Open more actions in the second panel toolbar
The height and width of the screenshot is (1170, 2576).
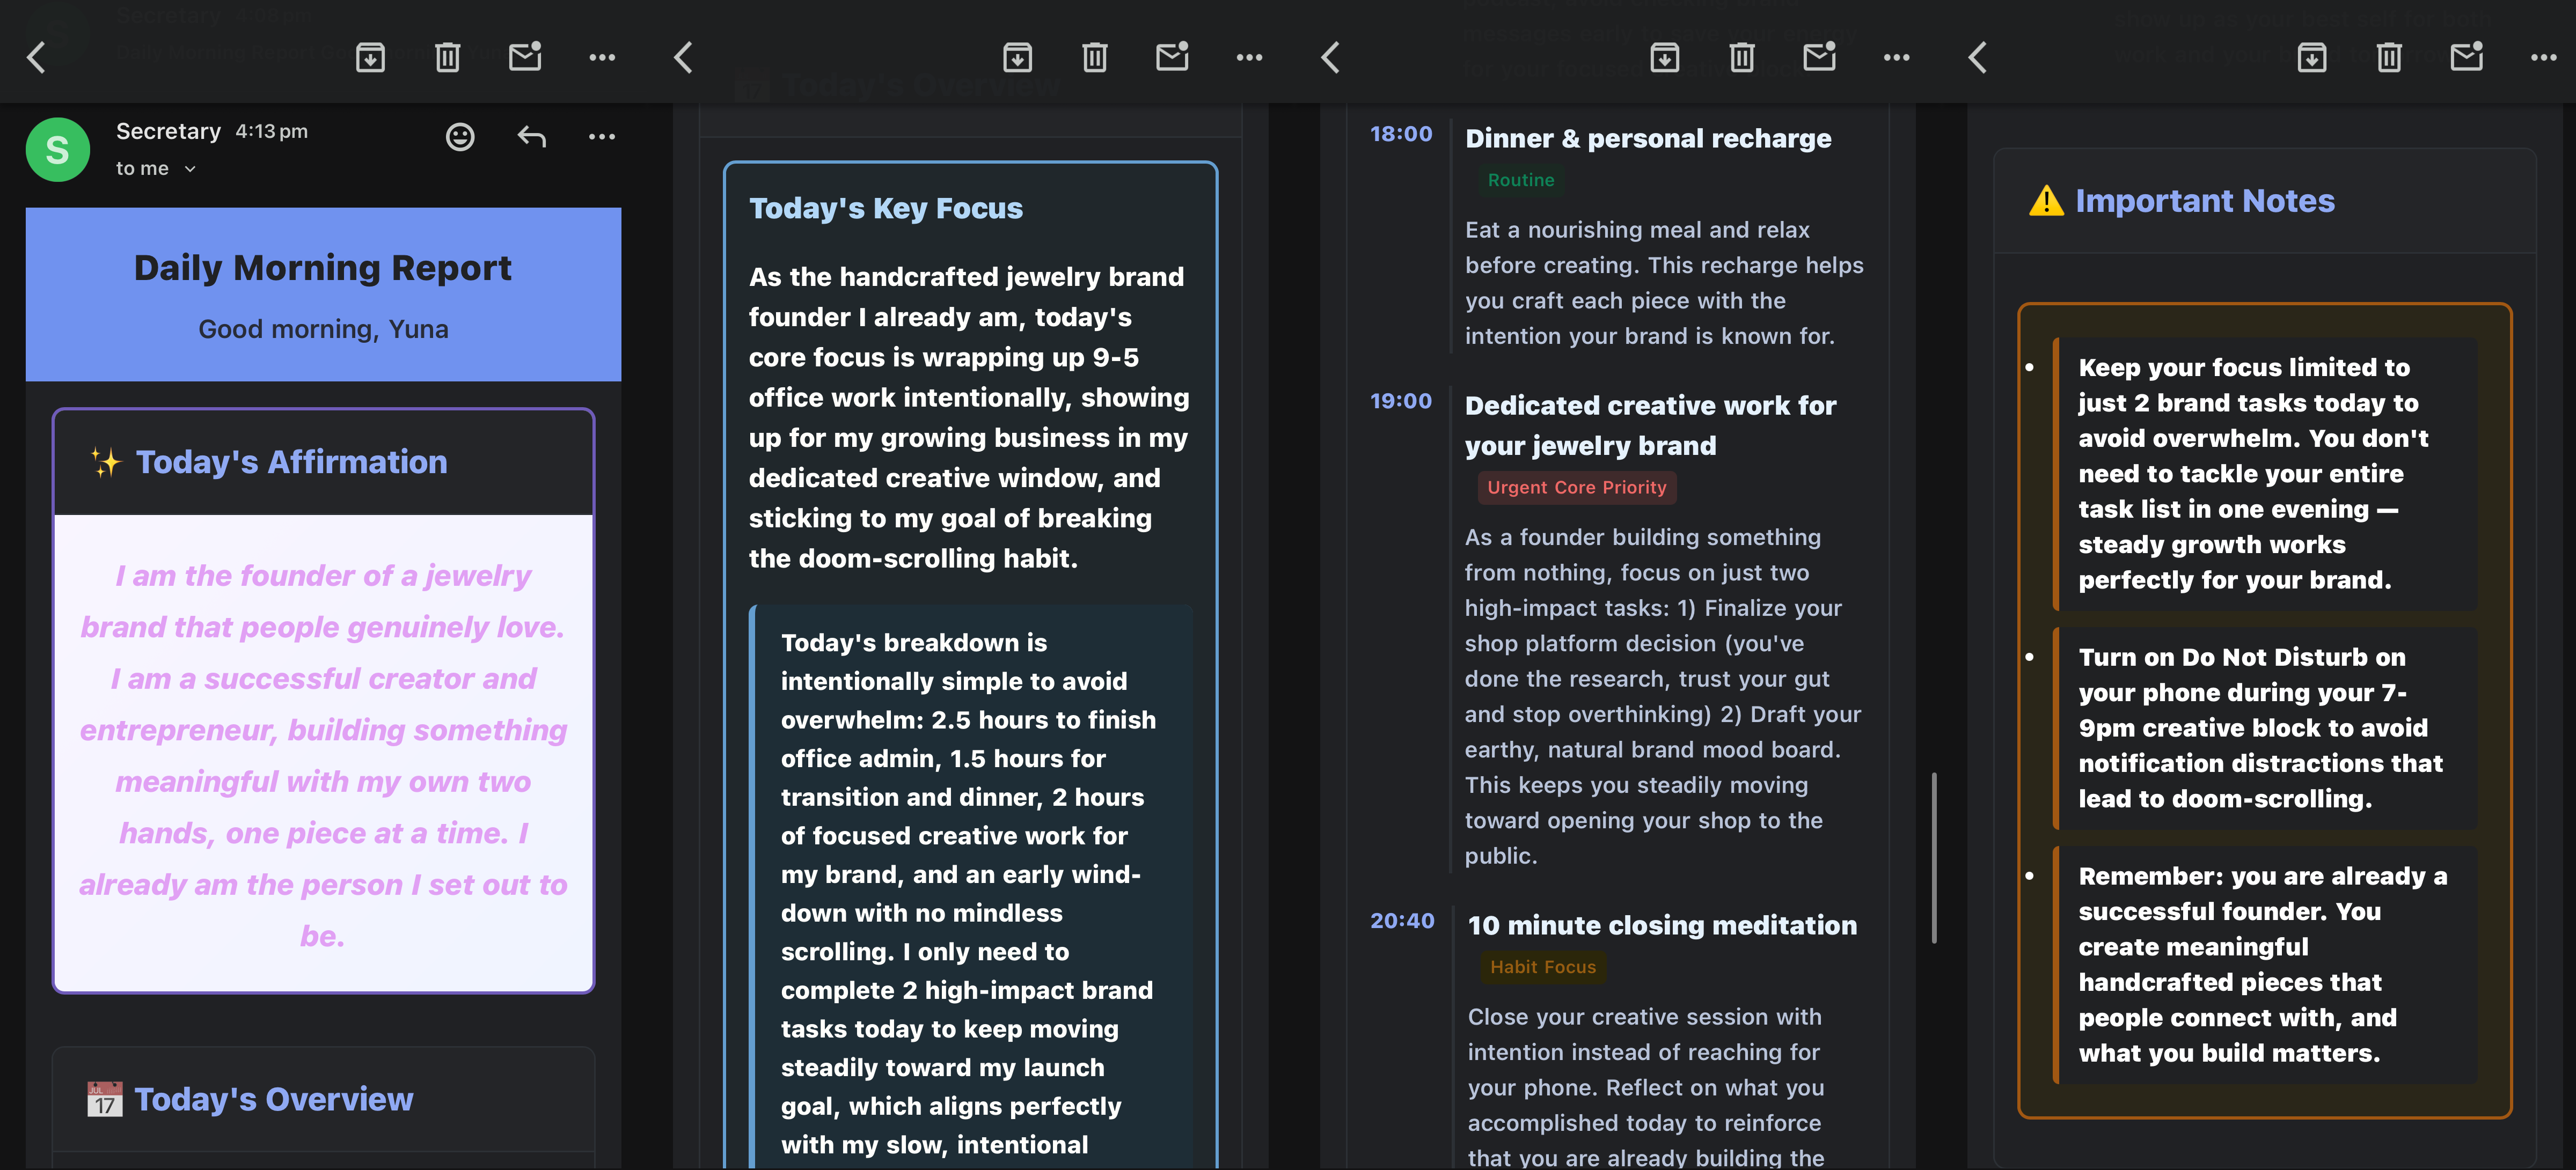[1249, 57]
